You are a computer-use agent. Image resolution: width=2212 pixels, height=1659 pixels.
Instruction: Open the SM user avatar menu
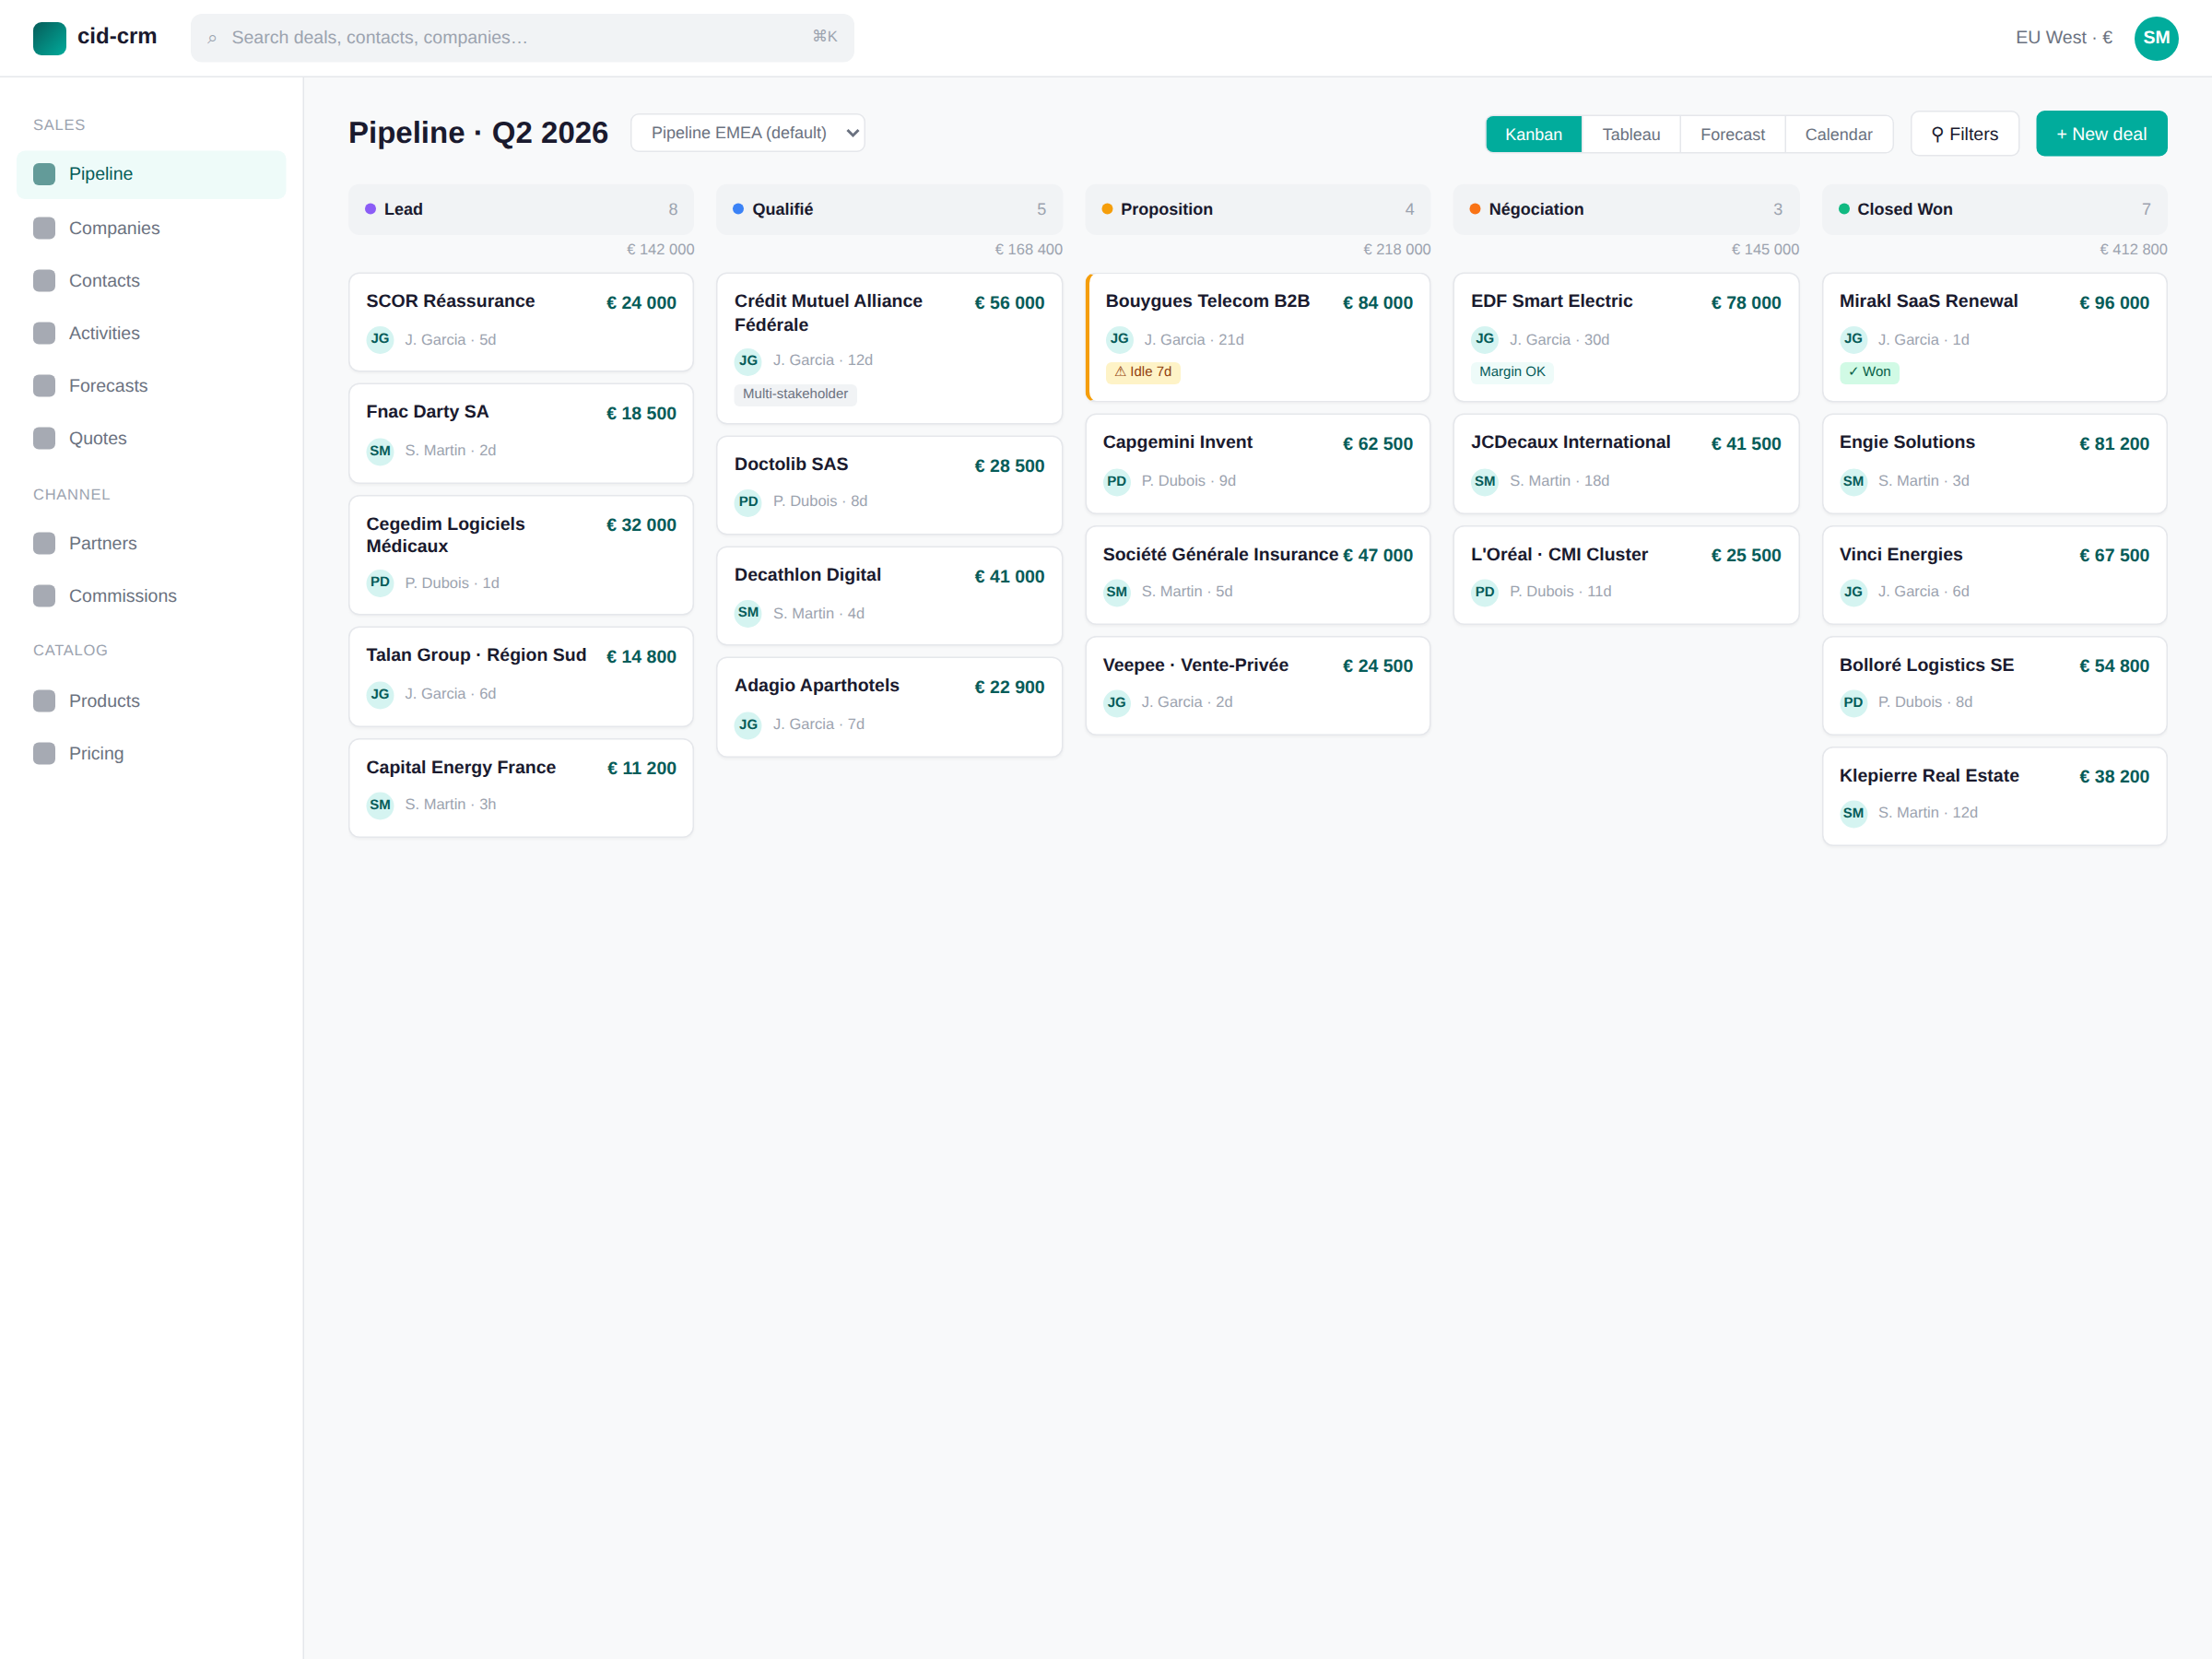pyautogui.click(x=2156, y=38)
